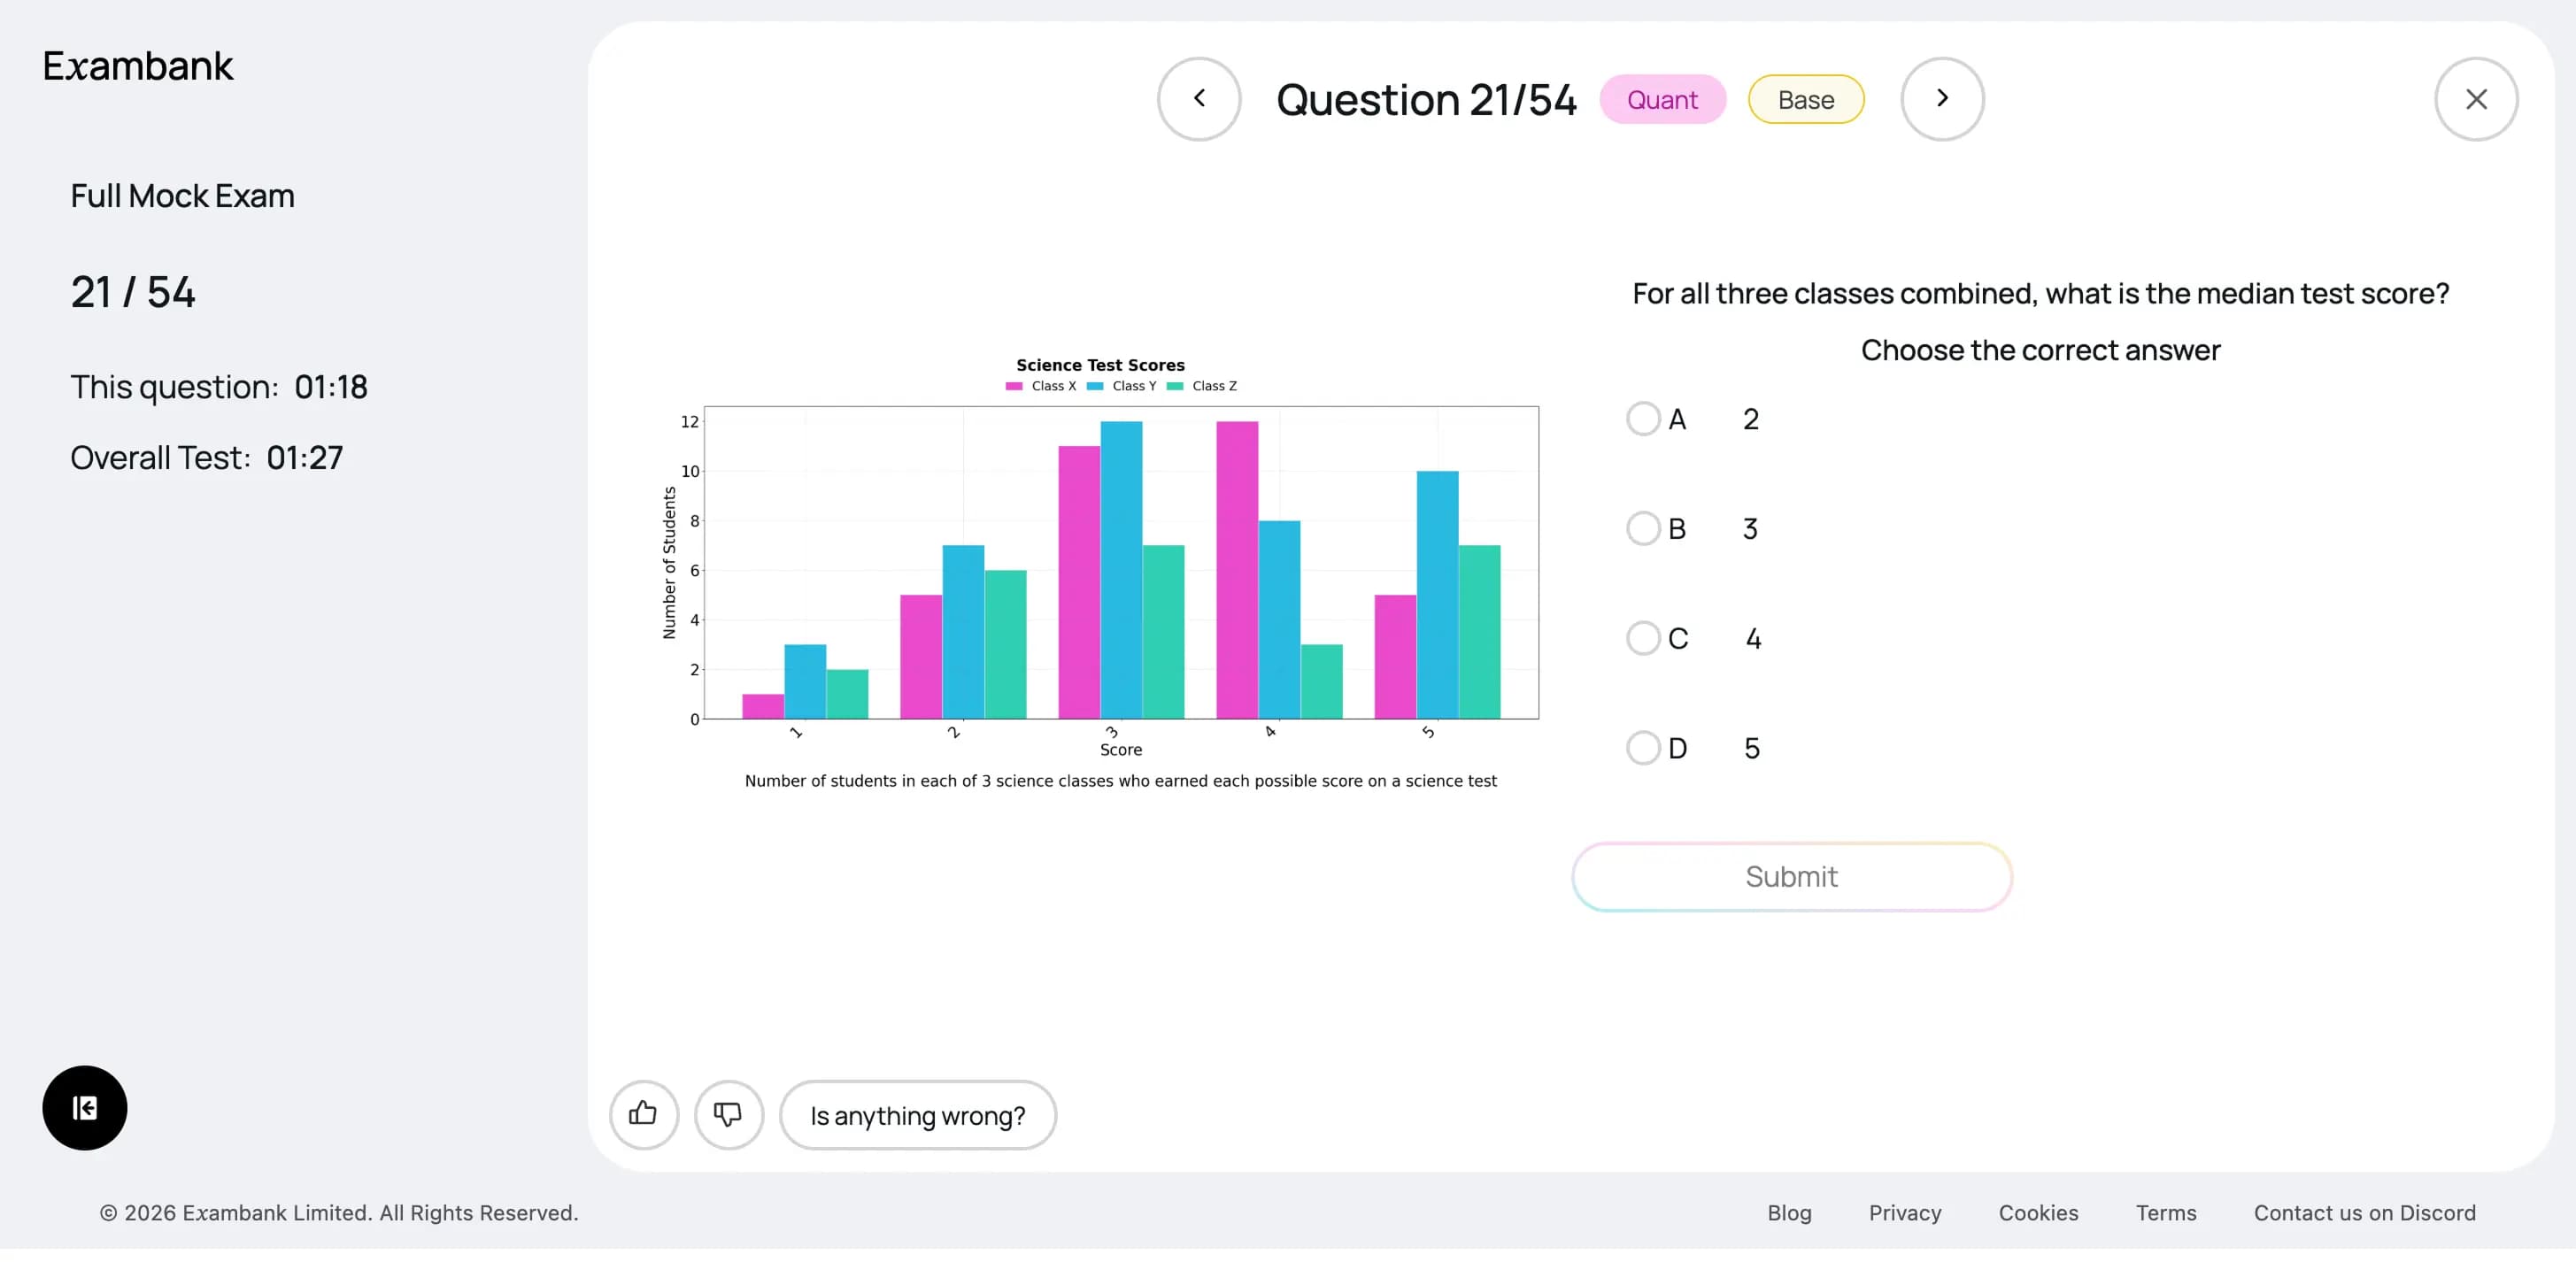Pick answer C with value 4

[x=1643, y=638]
